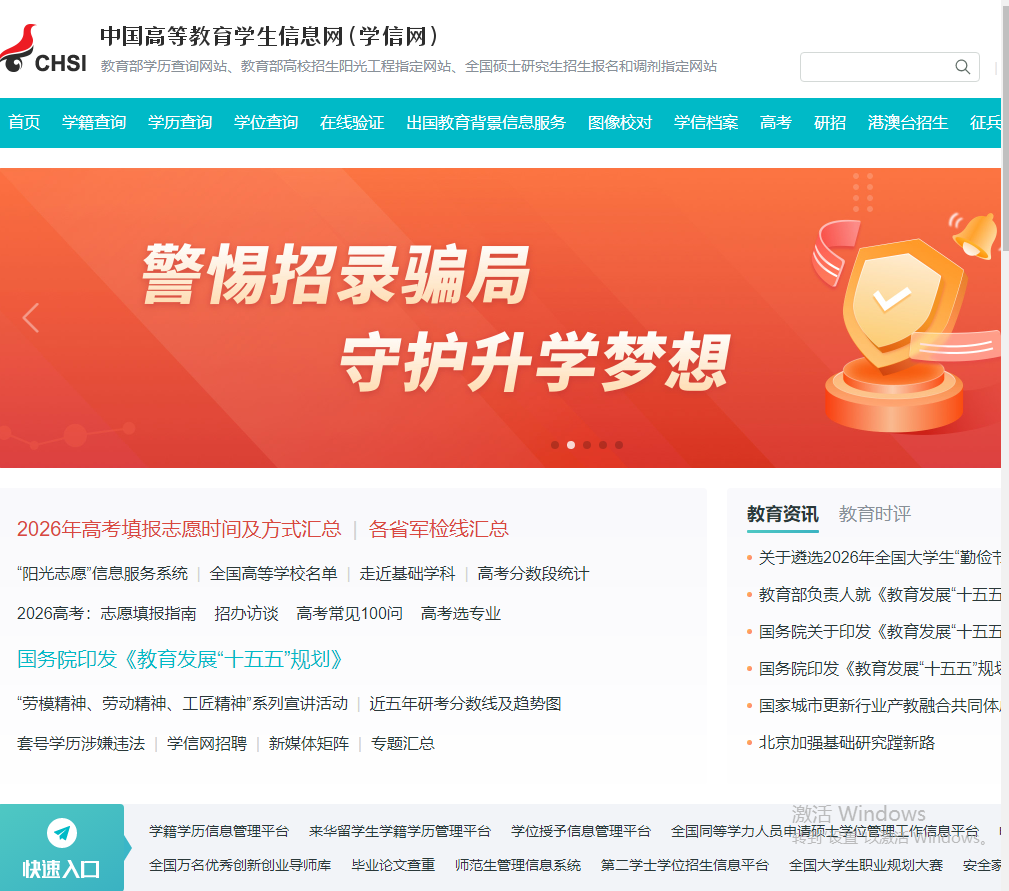Open 第二学士学位招生信息平台 quick link
Image resolution: width=1009 pixels, height=891 pixels.
coord(685,865)
